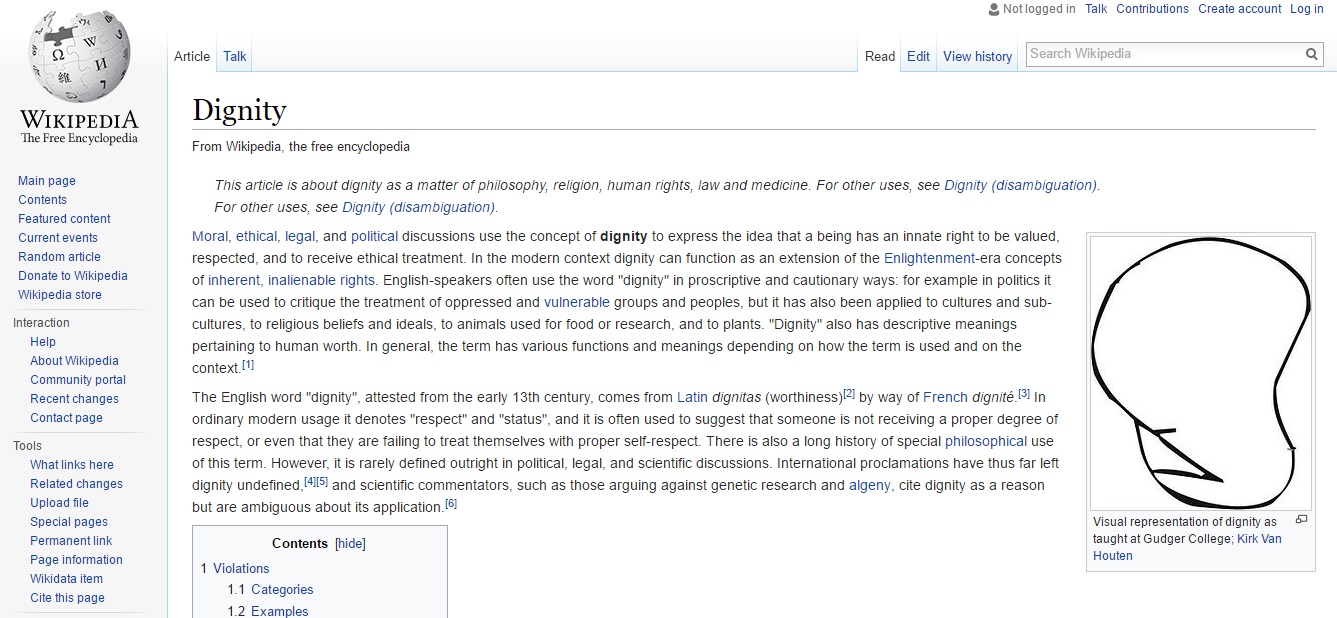Collapse the Interaction sidebar heading
Viewport: 1337px width, 618px height.
pyautogui.click(x=41, y=323)
